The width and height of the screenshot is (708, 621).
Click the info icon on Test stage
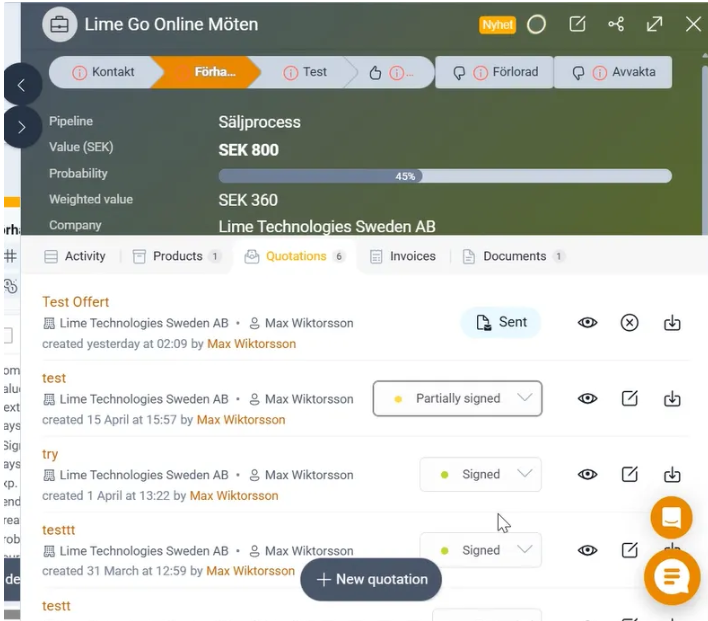[x=290, y=72]
